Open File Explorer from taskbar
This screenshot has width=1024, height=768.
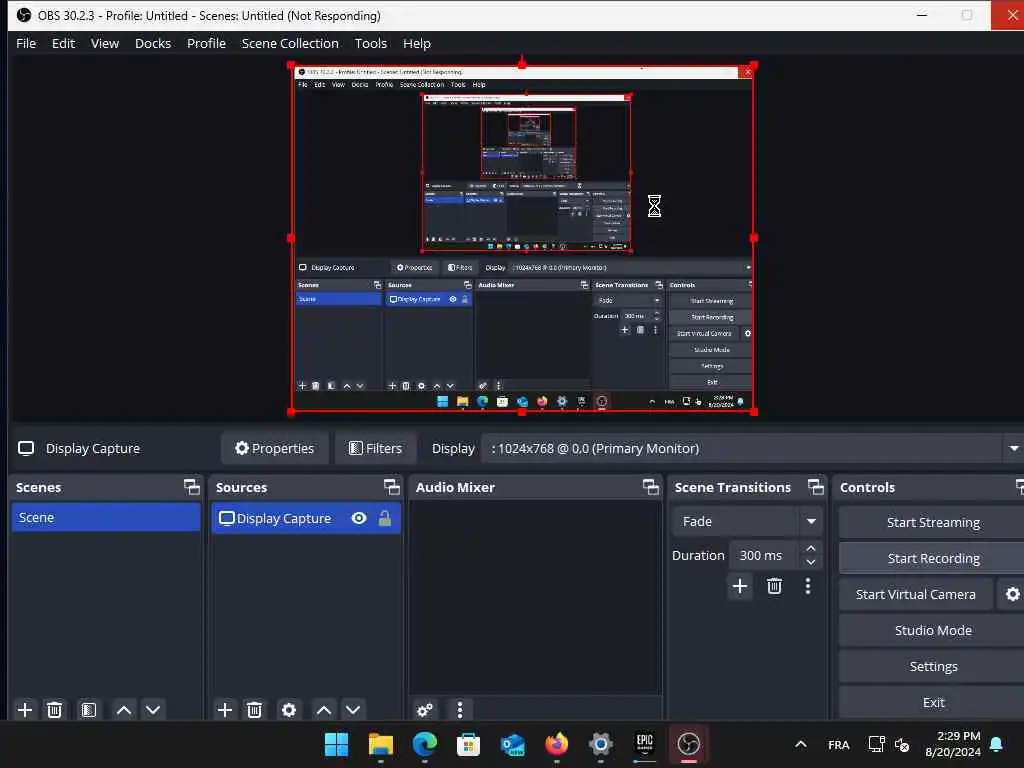tap(381, 744)
